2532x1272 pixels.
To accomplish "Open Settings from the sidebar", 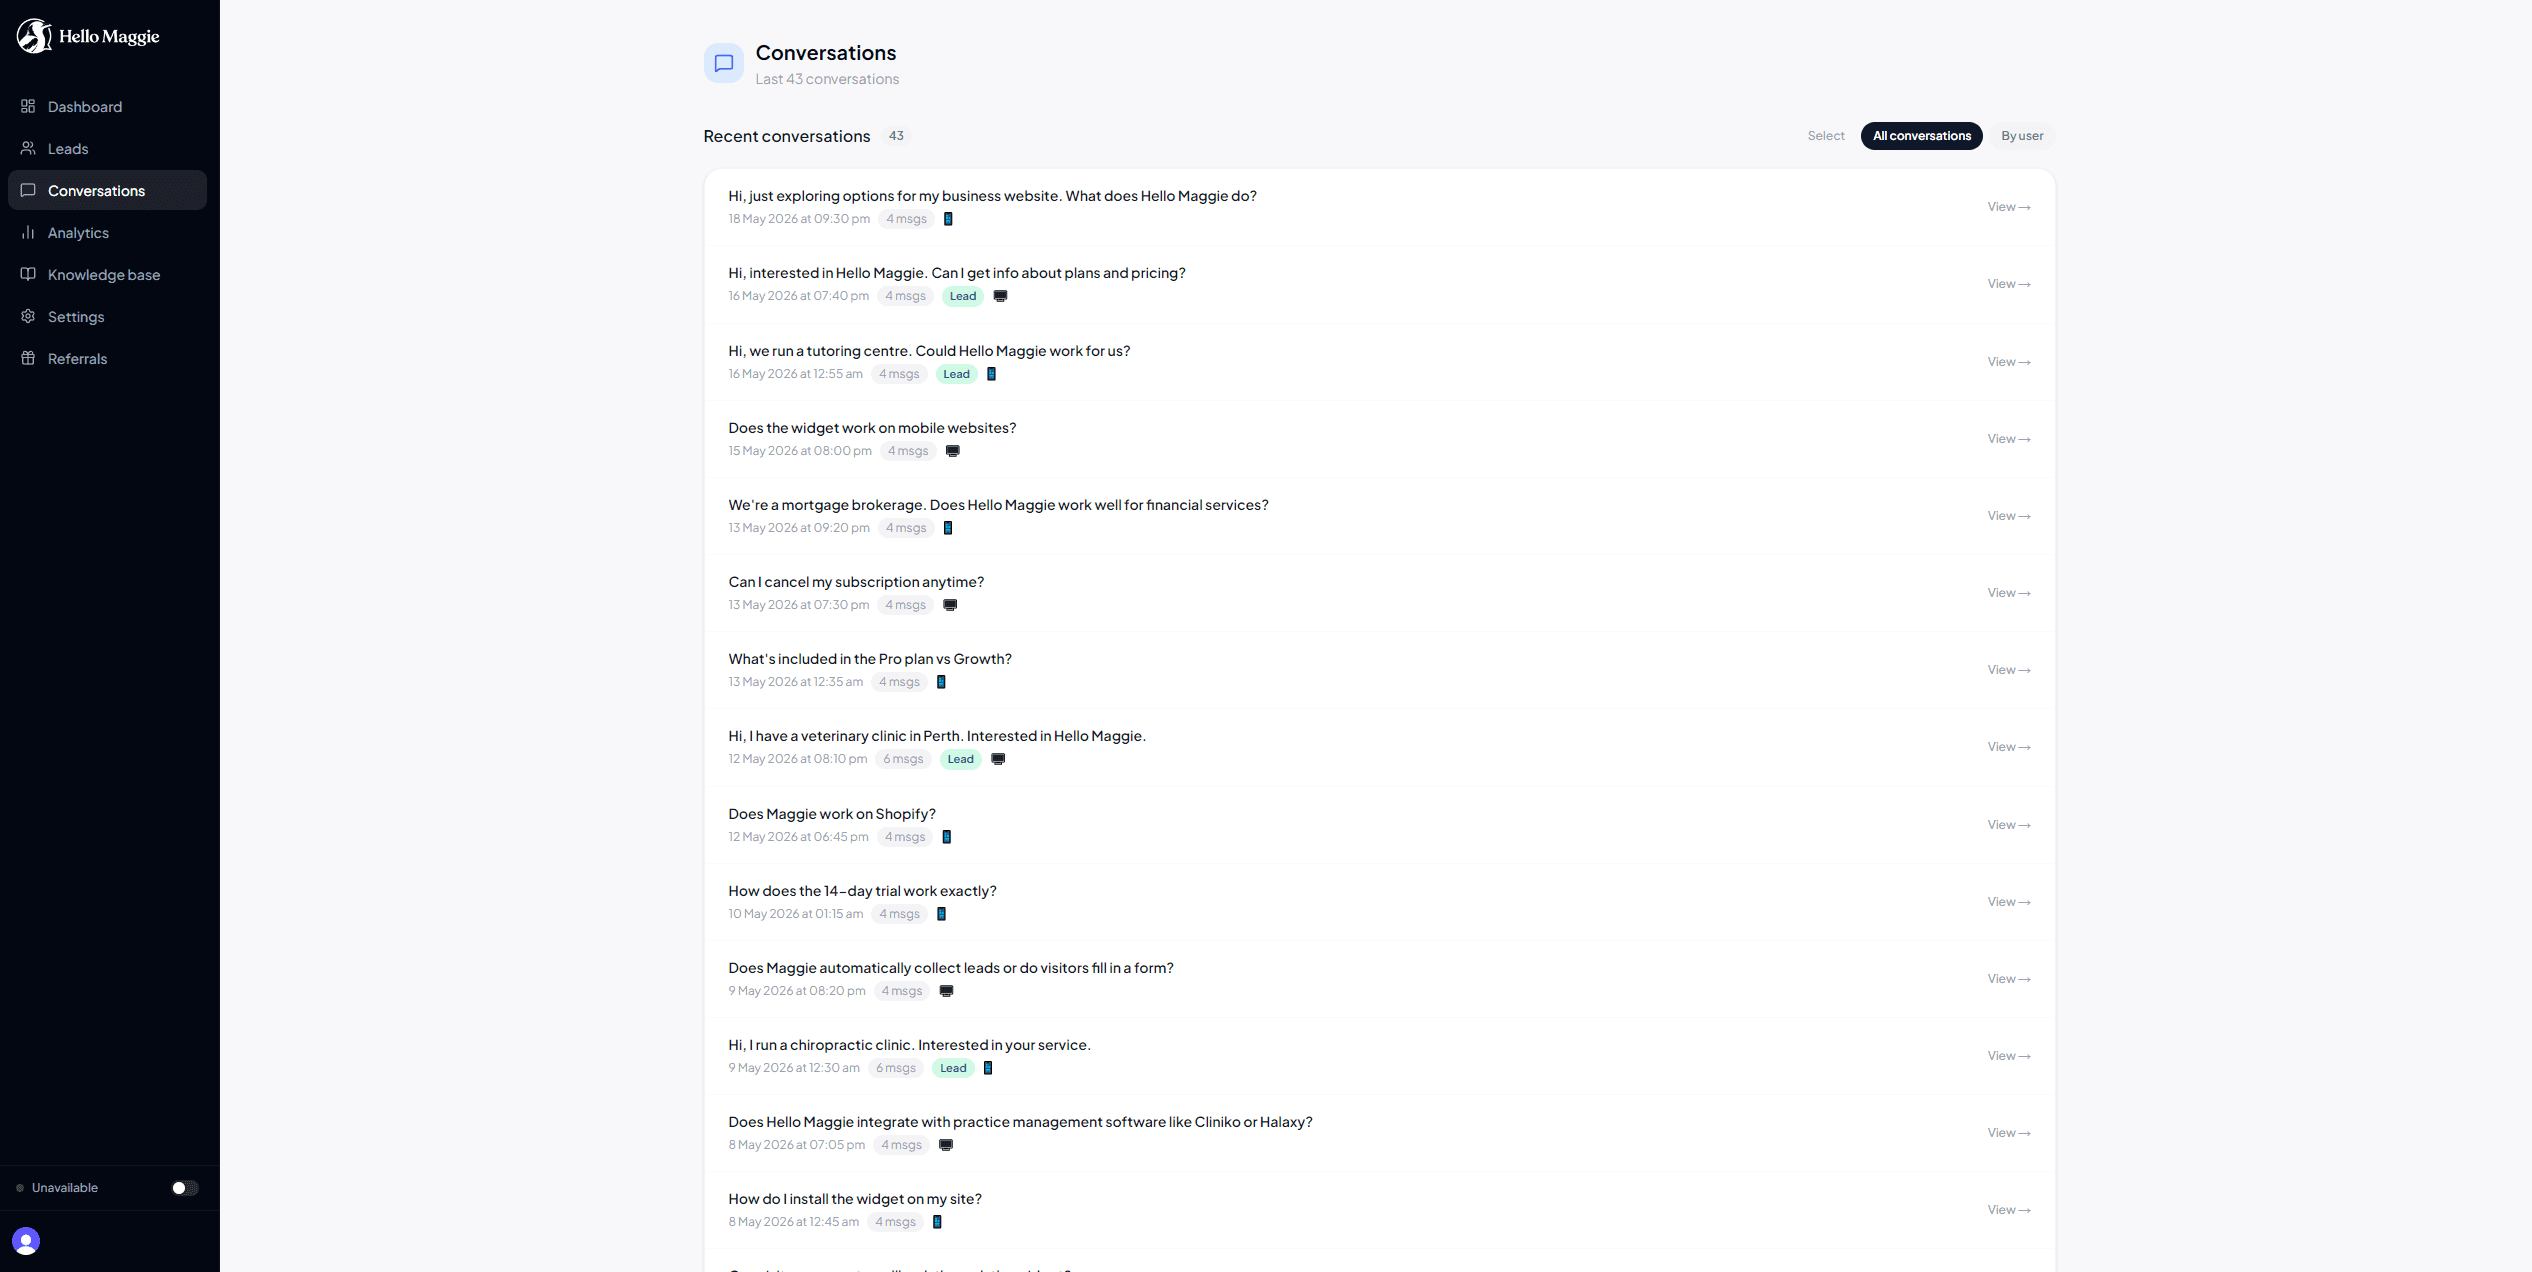I will pyautogui.click(x=107, y=316).
